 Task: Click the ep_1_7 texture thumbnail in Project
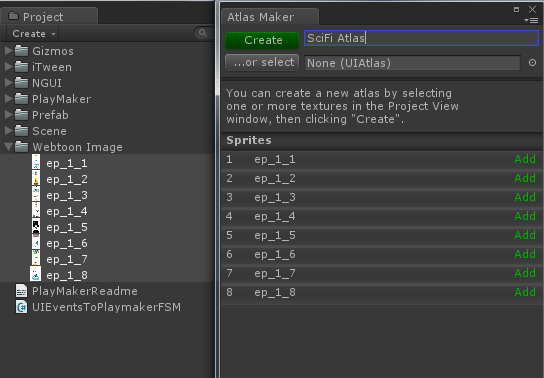pos(36,258)
